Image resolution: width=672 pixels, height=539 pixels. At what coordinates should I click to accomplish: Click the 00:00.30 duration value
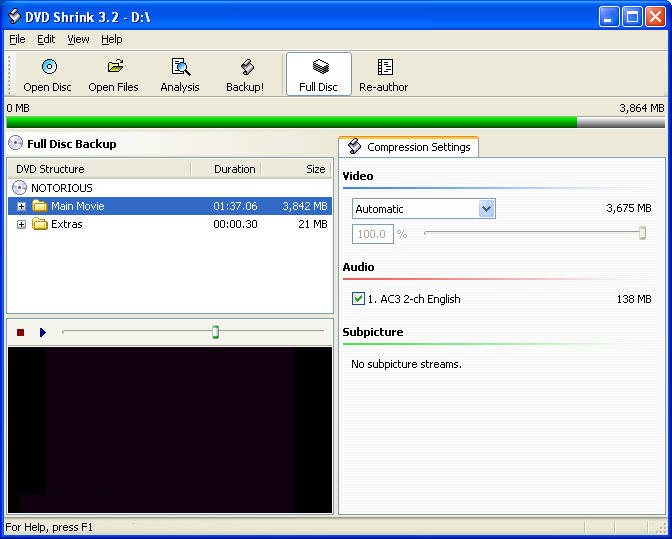click(235, 224)
